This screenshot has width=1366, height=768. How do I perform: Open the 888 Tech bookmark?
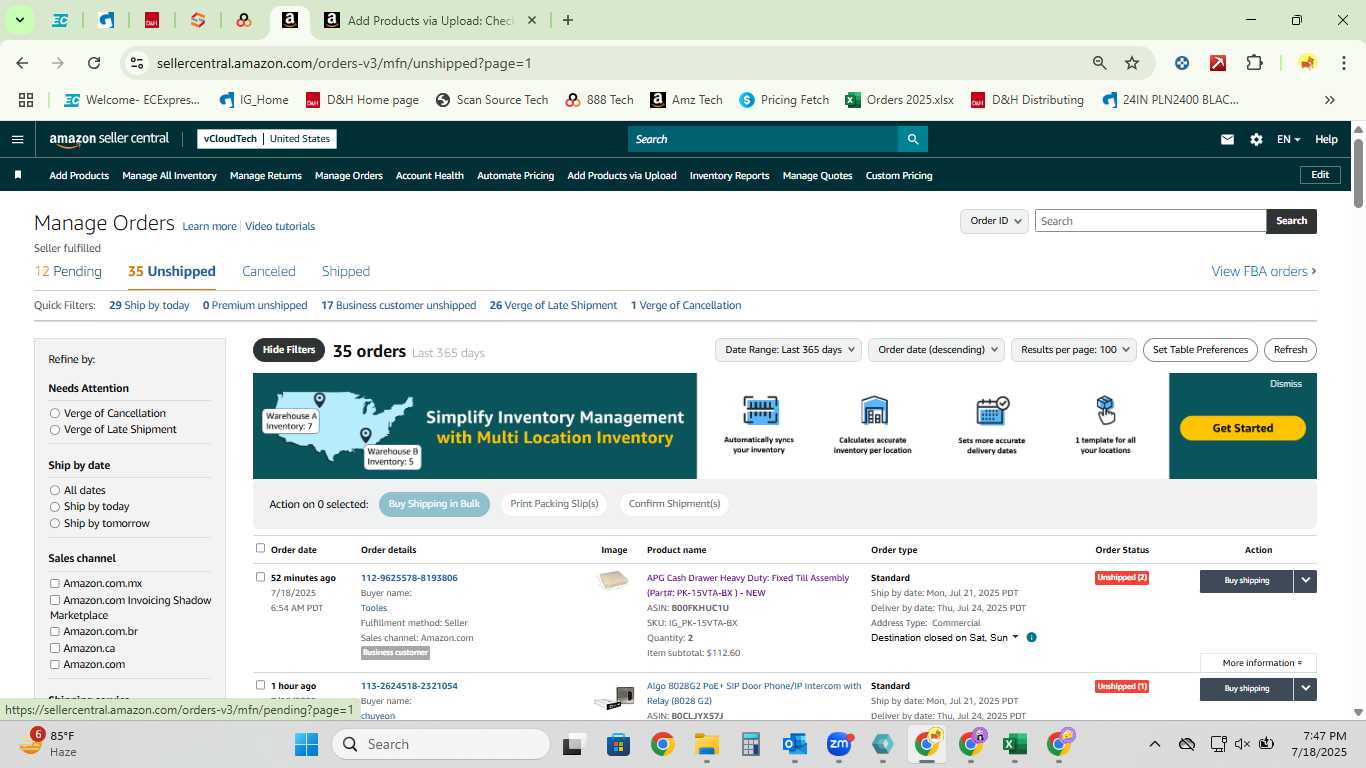pyautogui.click(x=599, y=100)
